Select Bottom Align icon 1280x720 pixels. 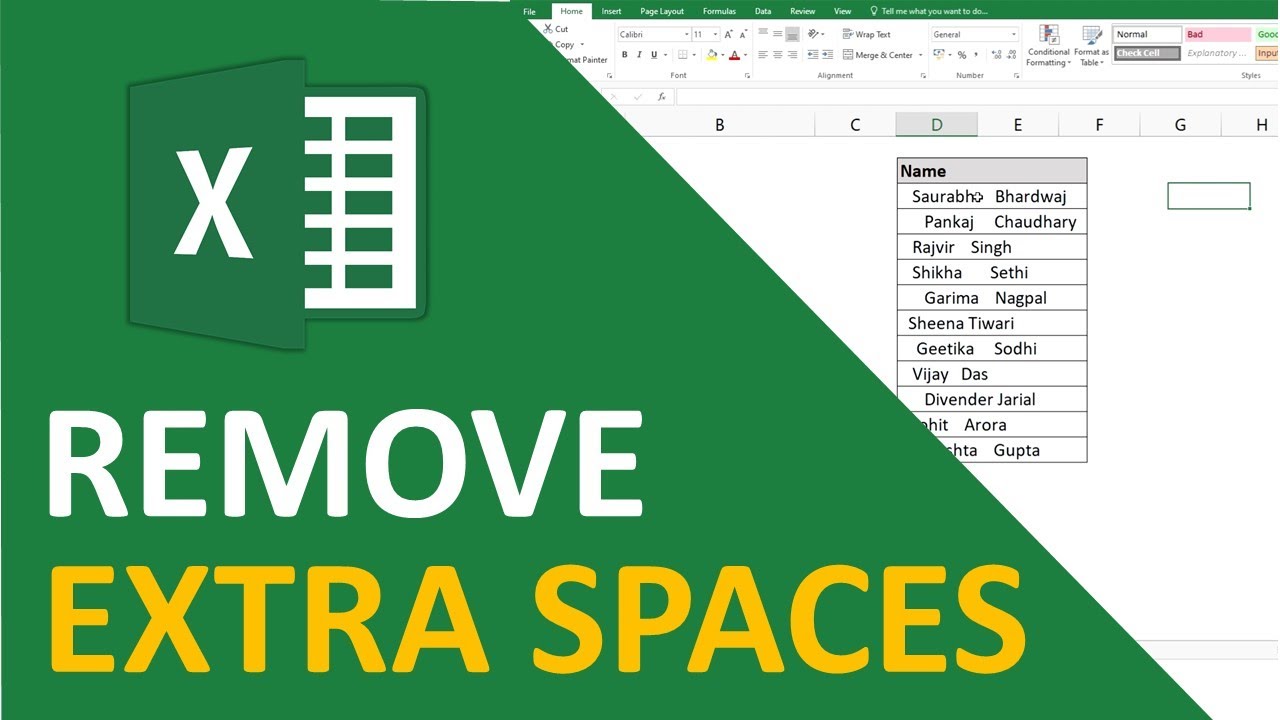tap(793, 34)
